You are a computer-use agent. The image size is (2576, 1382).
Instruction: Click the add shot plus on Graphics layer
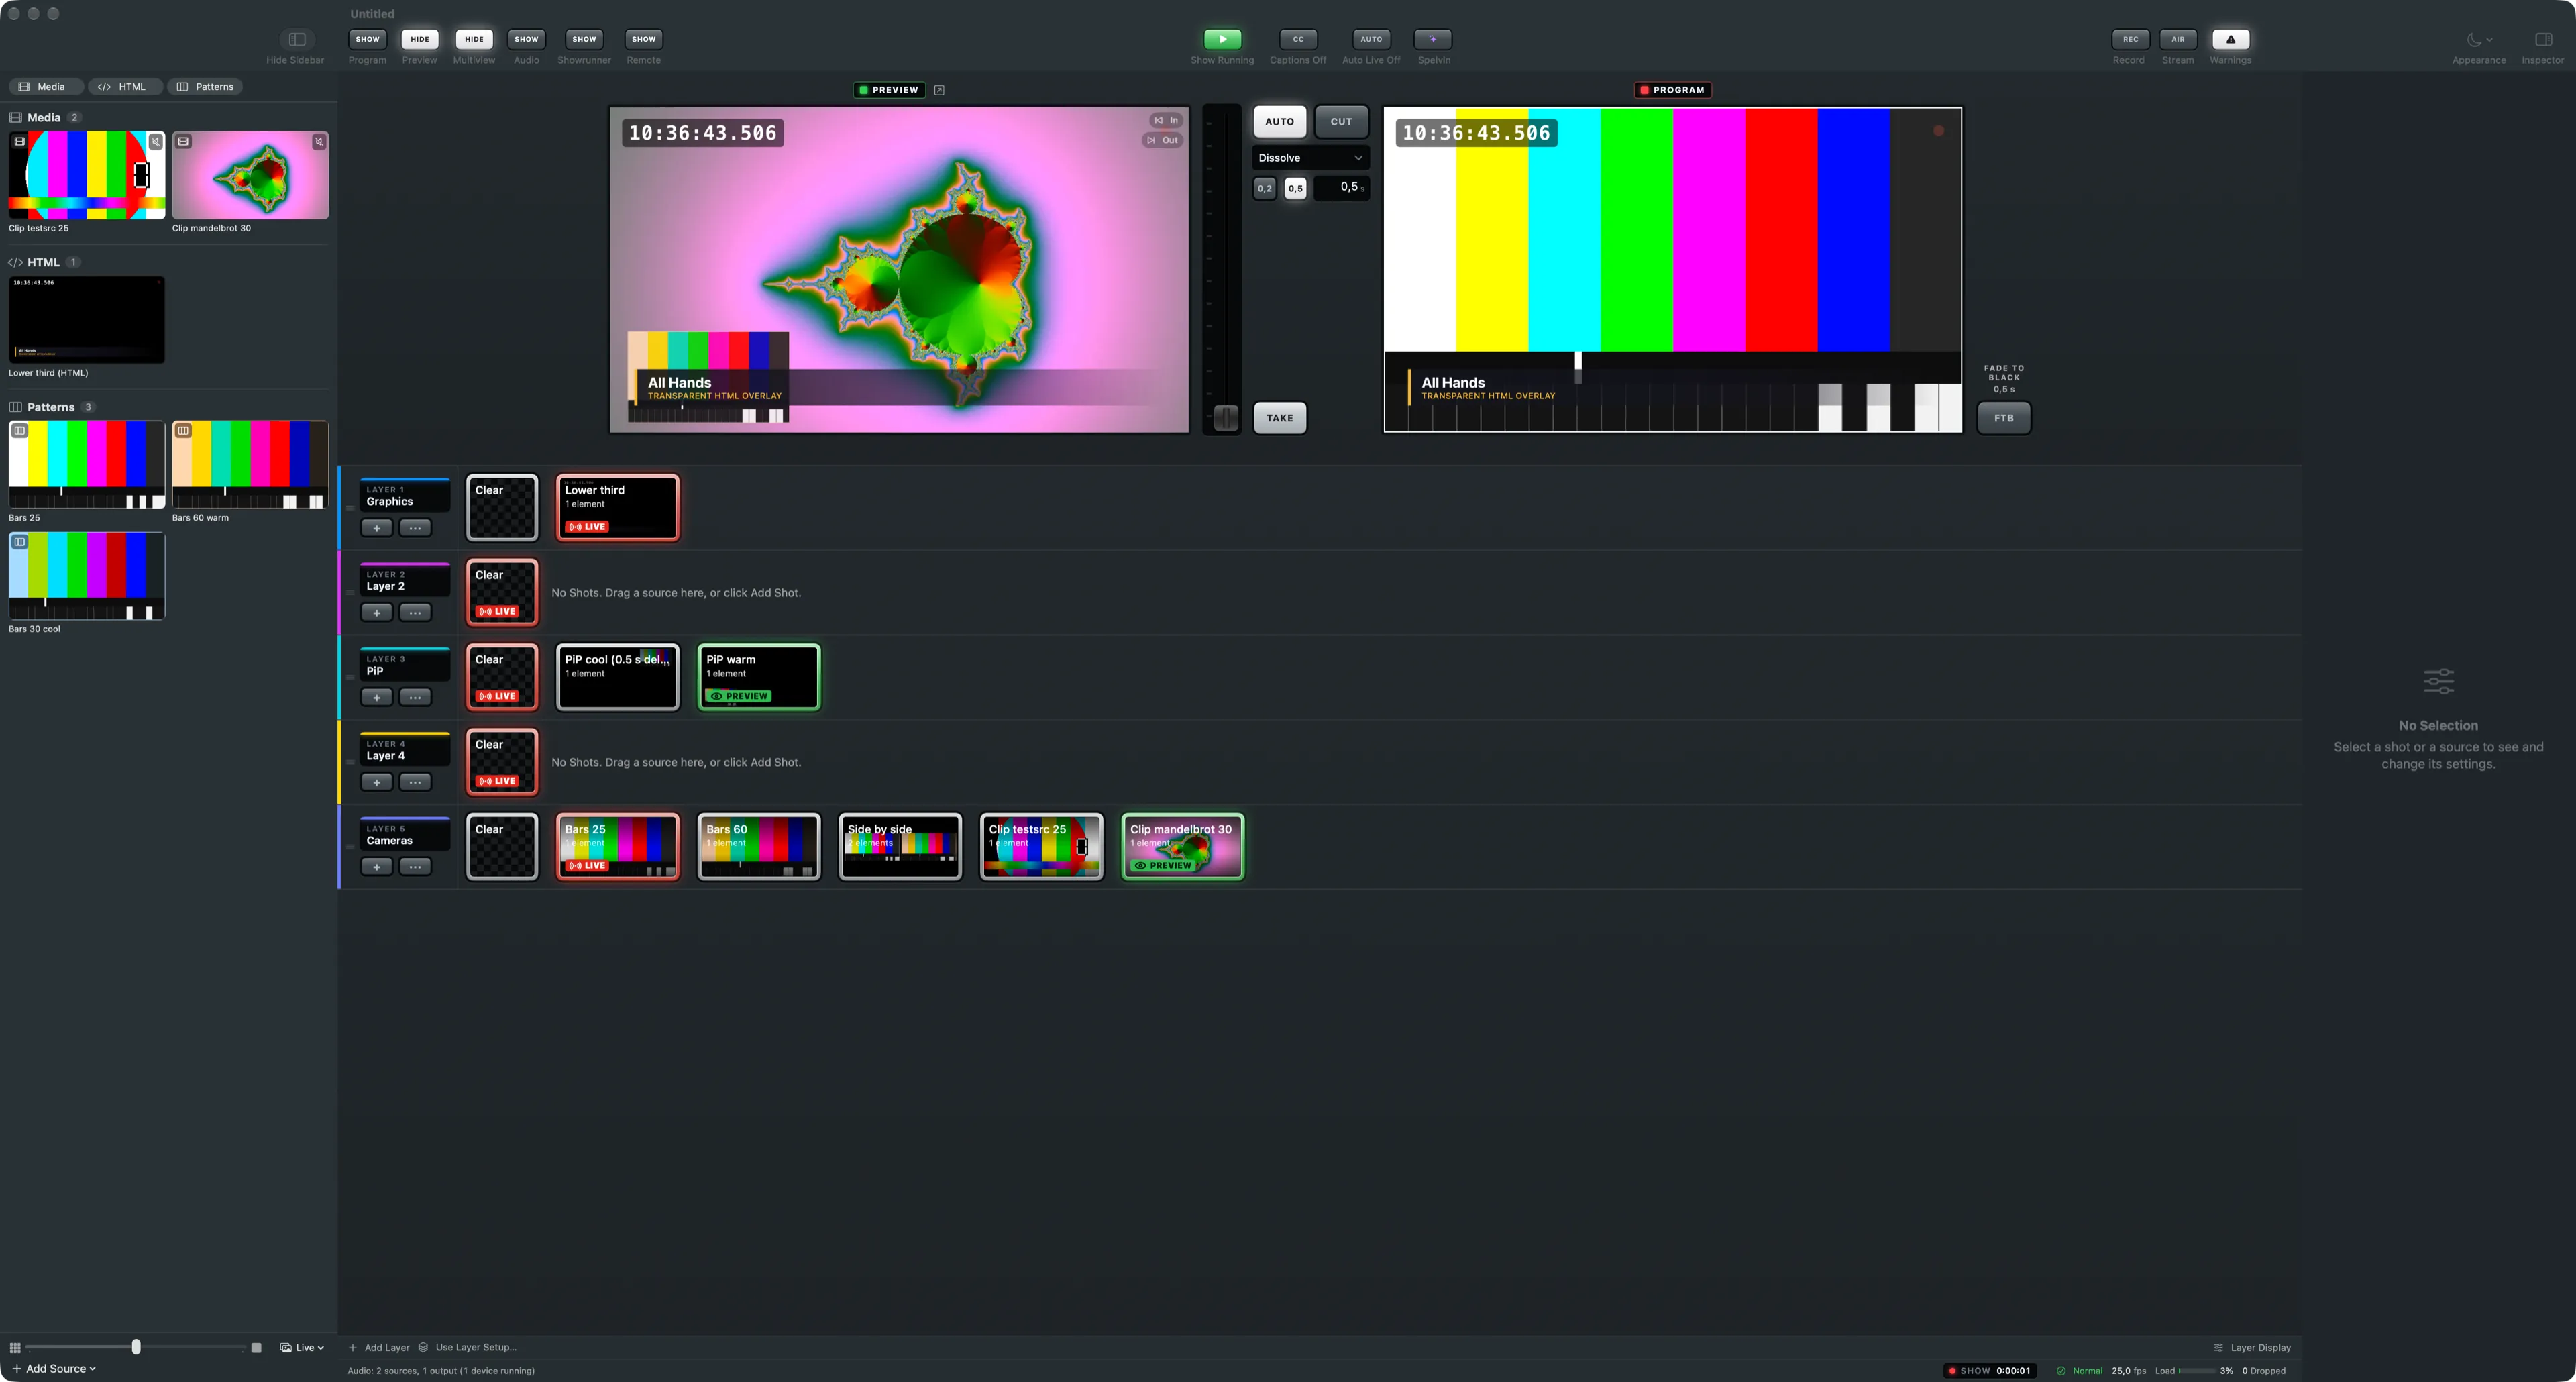pyautogui.click(x=376, y=528)
